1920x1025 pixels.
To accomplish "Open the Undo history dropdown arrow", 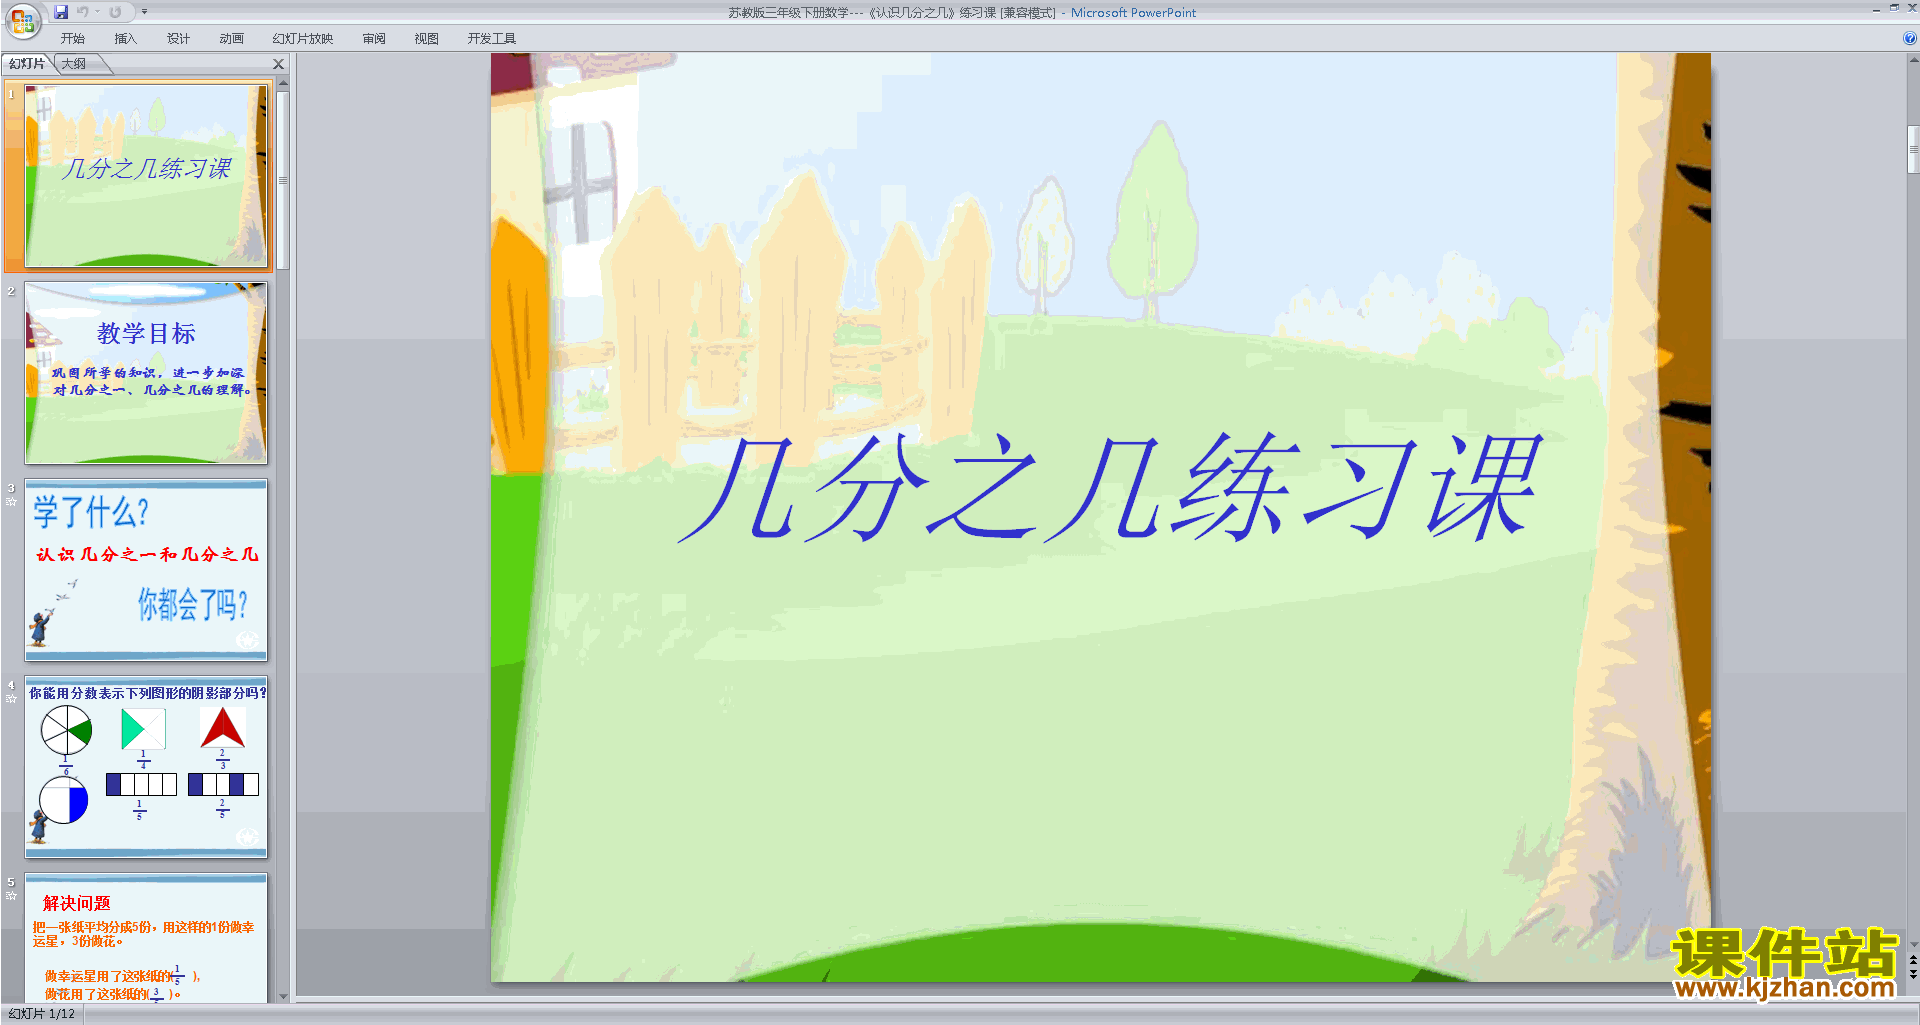I will (x=98, y=12).
